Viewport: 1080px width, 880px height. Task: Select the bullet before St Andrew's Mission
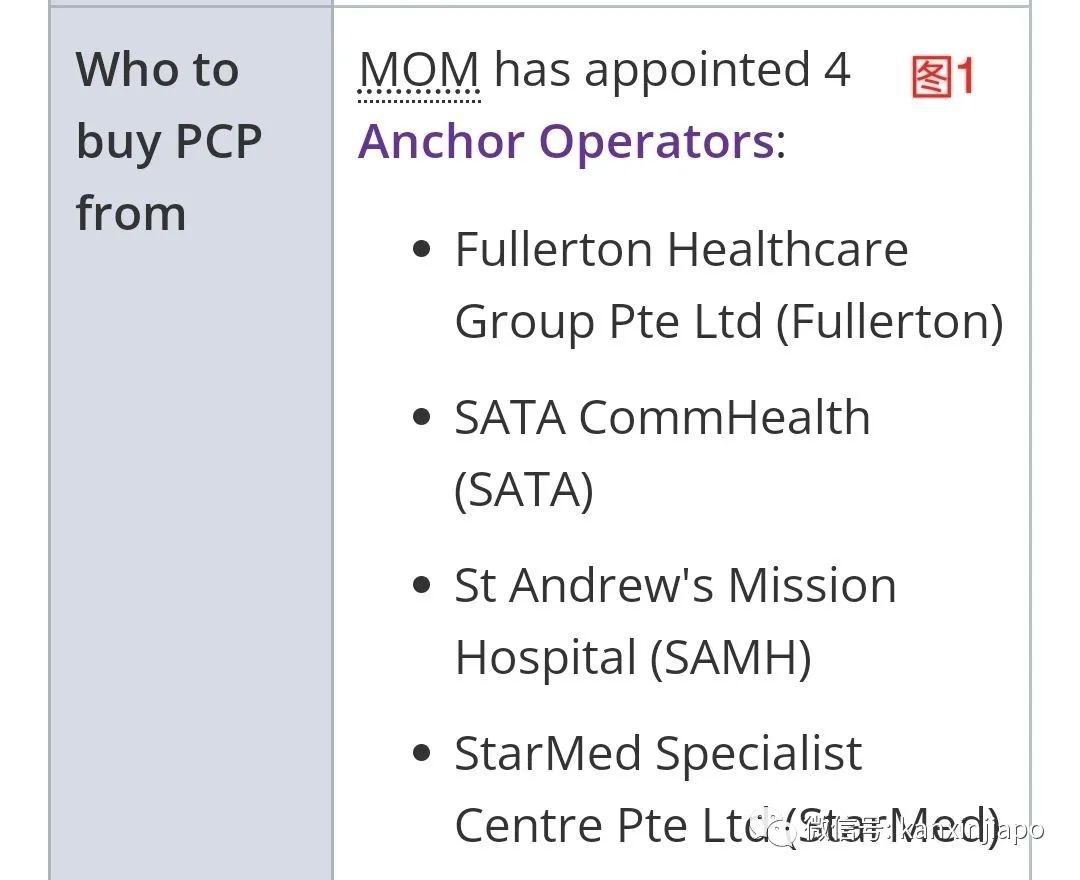tap(422, 585)
